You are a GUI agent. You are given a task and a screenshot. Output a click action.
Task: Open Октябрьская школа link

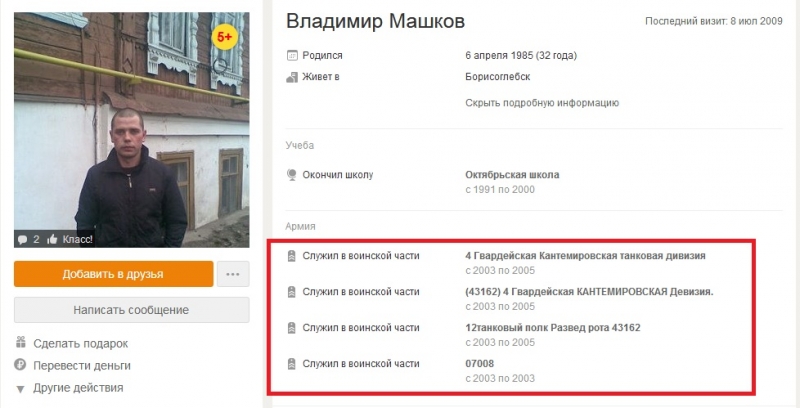(x=512, y=175)
